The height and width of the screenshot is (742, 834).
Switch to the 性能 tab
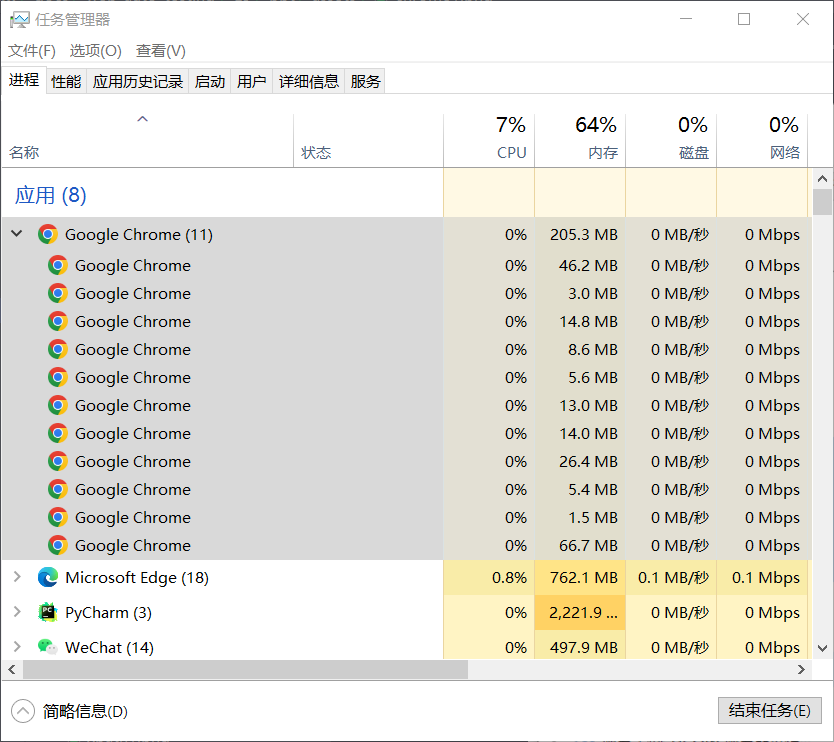point(66,81)
